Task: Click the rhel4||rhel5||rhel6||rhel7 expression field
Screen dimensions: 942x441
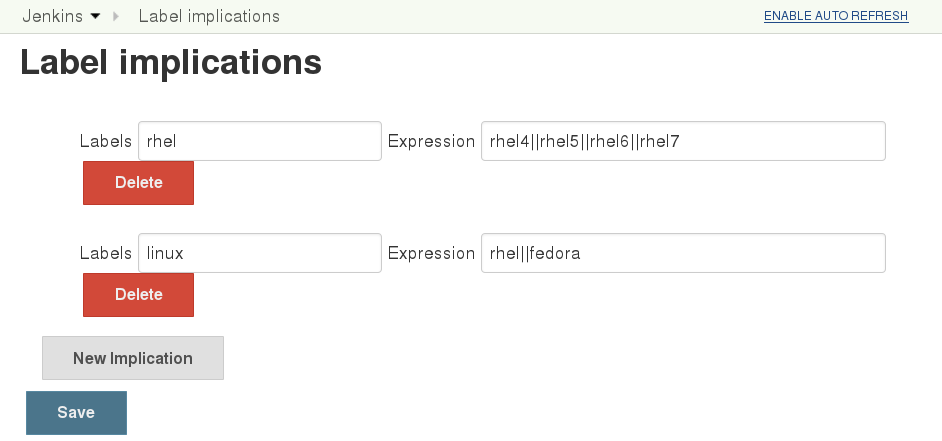Action: click(x=683, y=141)
